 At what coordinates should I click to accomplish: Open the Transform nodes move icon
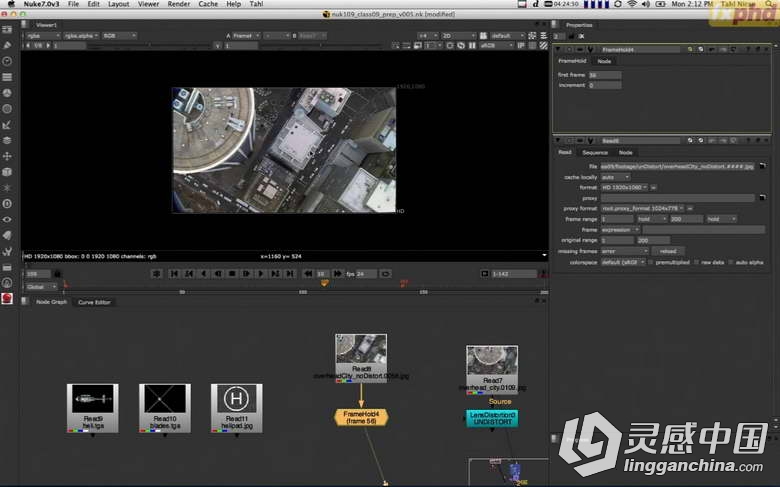tap(7, 156)
